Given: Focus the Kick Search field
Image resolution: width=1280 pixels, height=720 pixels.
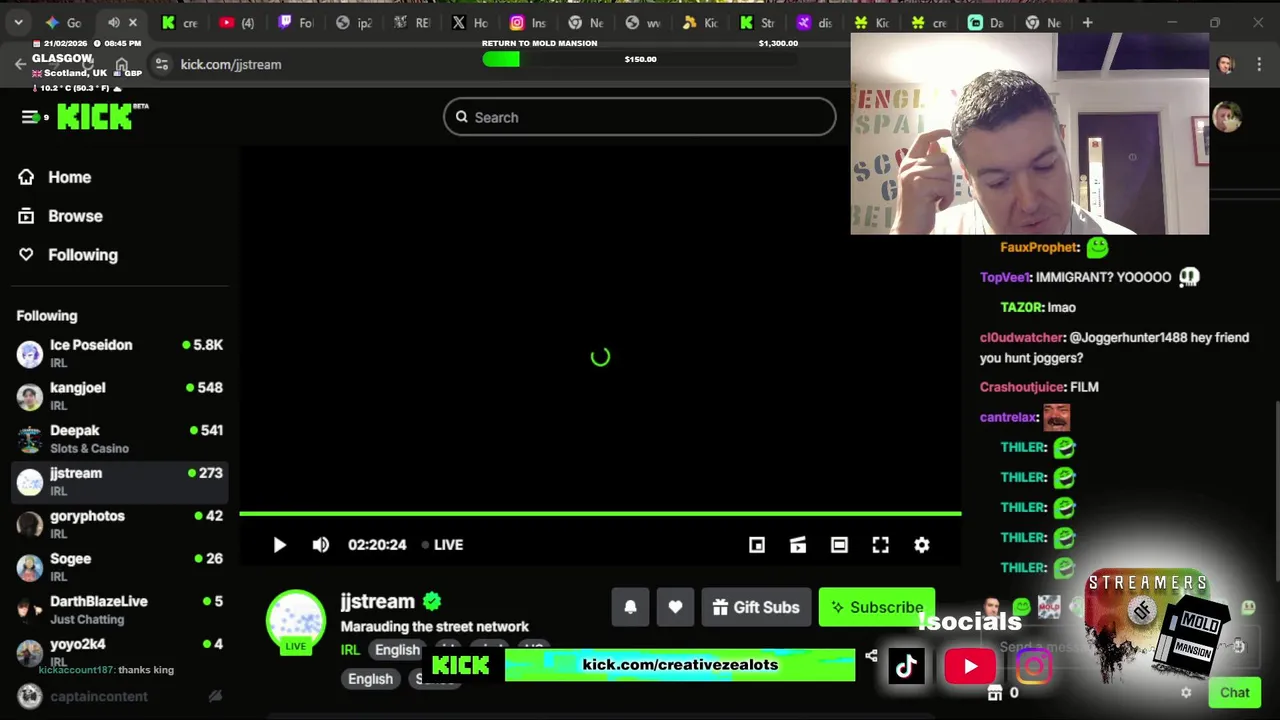Looking at the screenshot, I should 640,117.
